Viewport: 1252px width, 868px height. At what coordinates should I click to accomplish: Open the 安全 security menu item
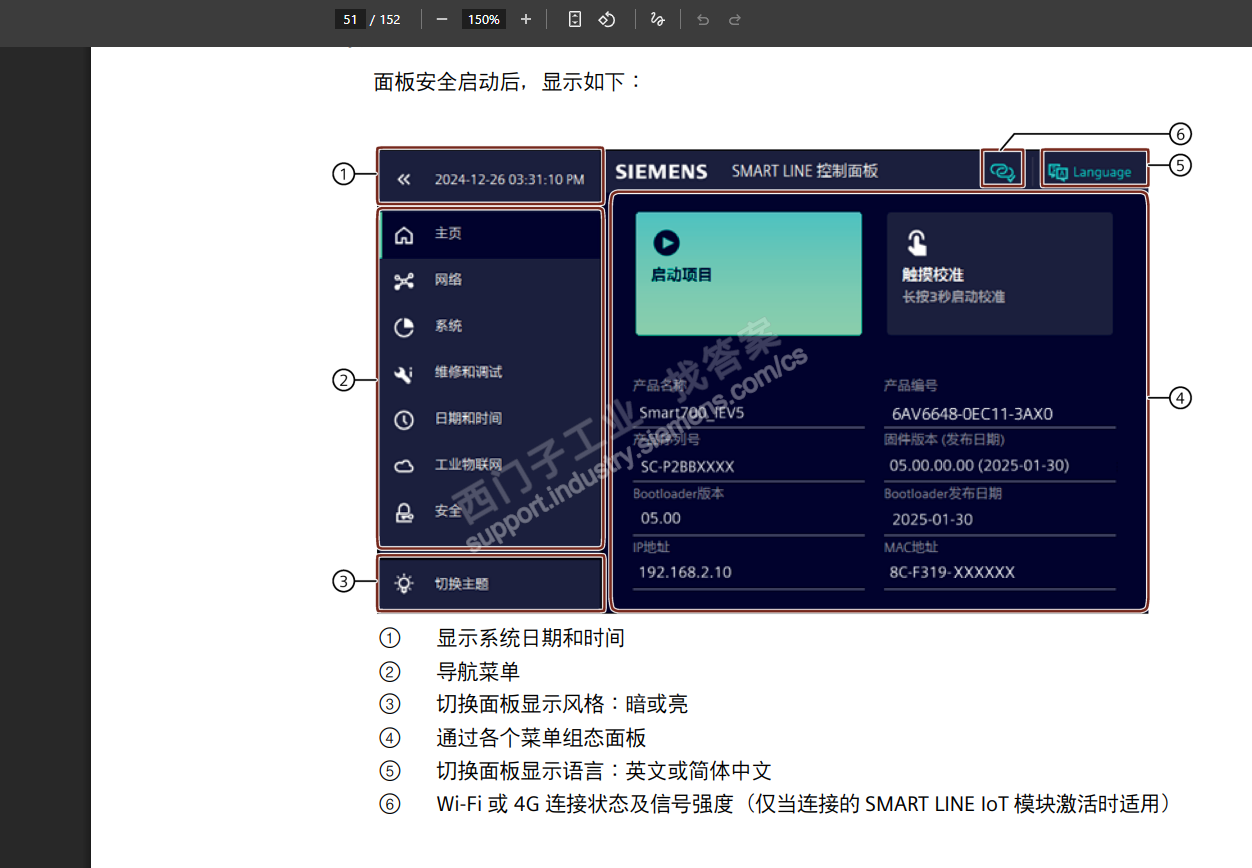click(491, 511)
